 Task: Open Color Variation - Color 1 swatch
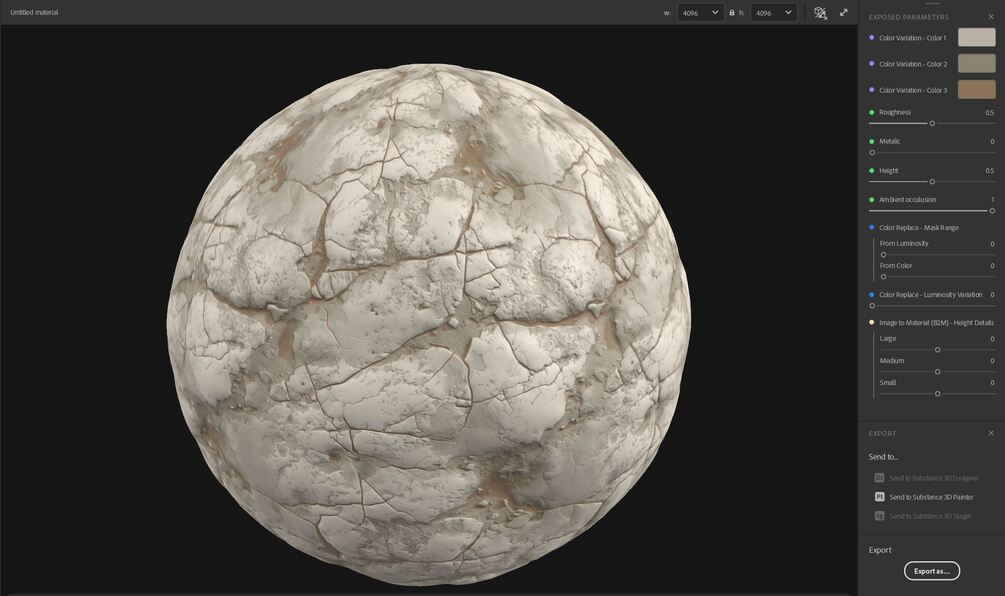(976, 37)
